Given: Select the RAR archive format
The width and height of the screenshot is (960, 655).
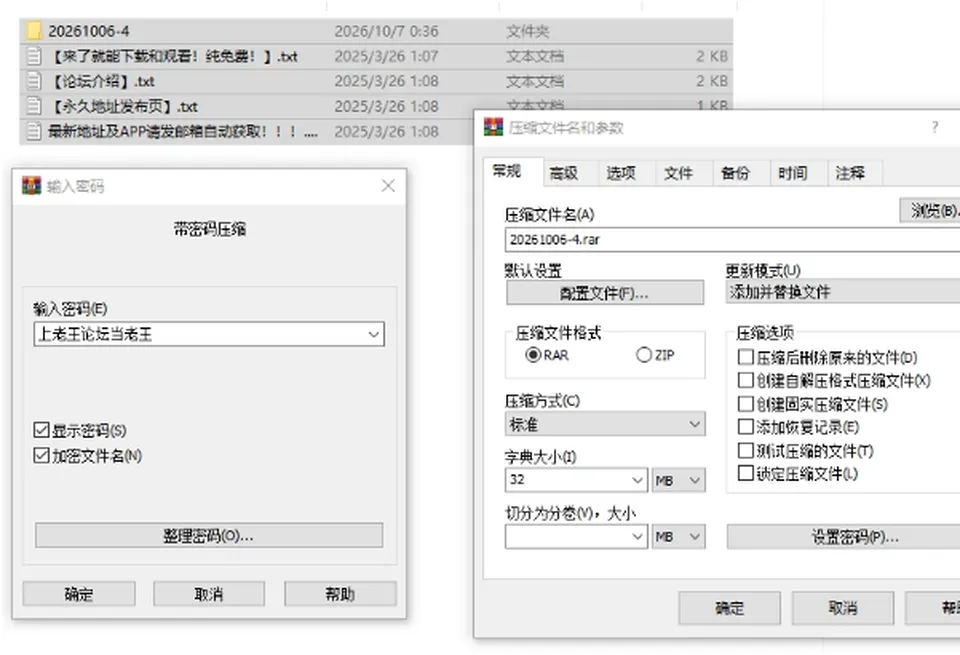Looking at the screenshot, I should point(533,354).
